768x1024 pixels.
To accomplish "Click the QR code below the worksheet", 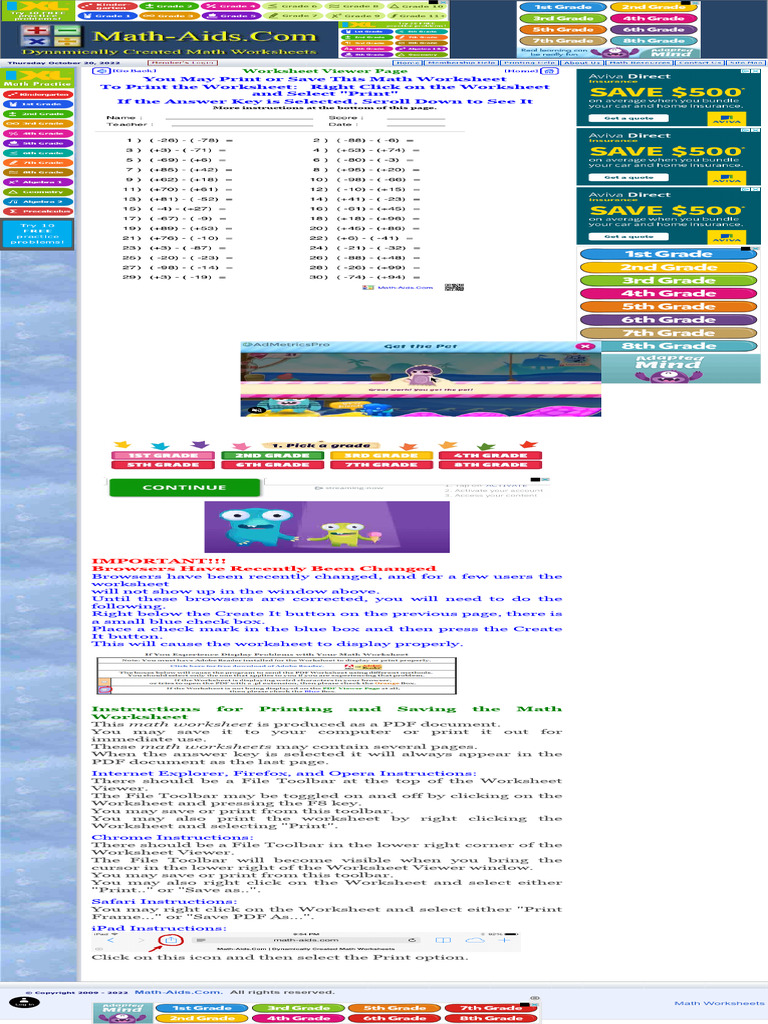I will click(454, 287).
